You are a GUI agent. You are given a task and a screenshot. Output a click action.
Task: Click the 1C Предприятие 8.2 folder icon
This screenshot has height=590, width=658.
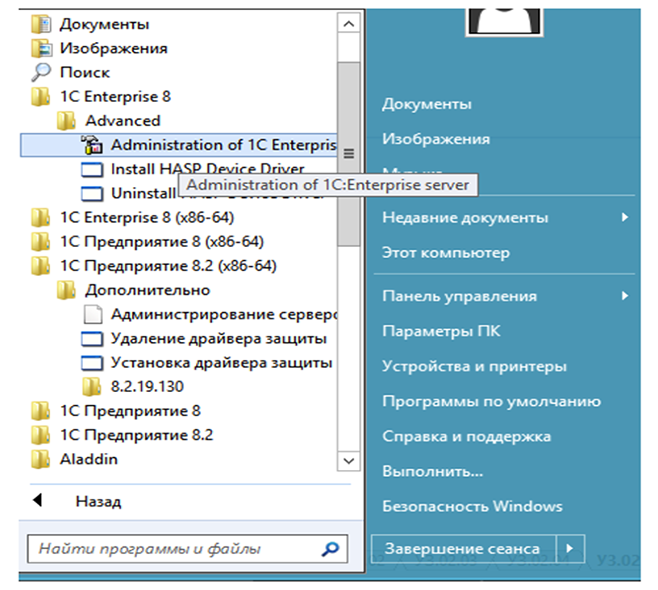[x=41, y=435]
